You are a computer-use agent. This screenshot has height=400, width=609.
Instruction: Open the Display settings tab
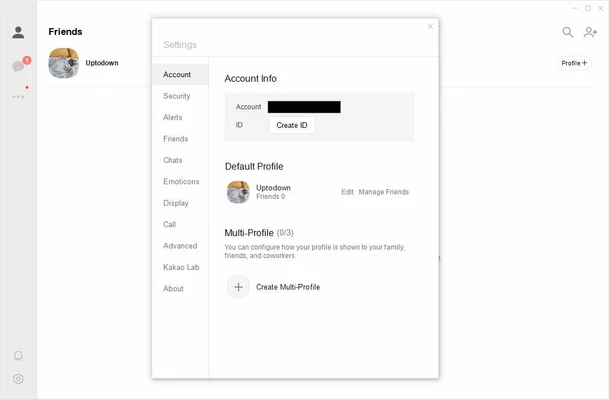(180, 203)
